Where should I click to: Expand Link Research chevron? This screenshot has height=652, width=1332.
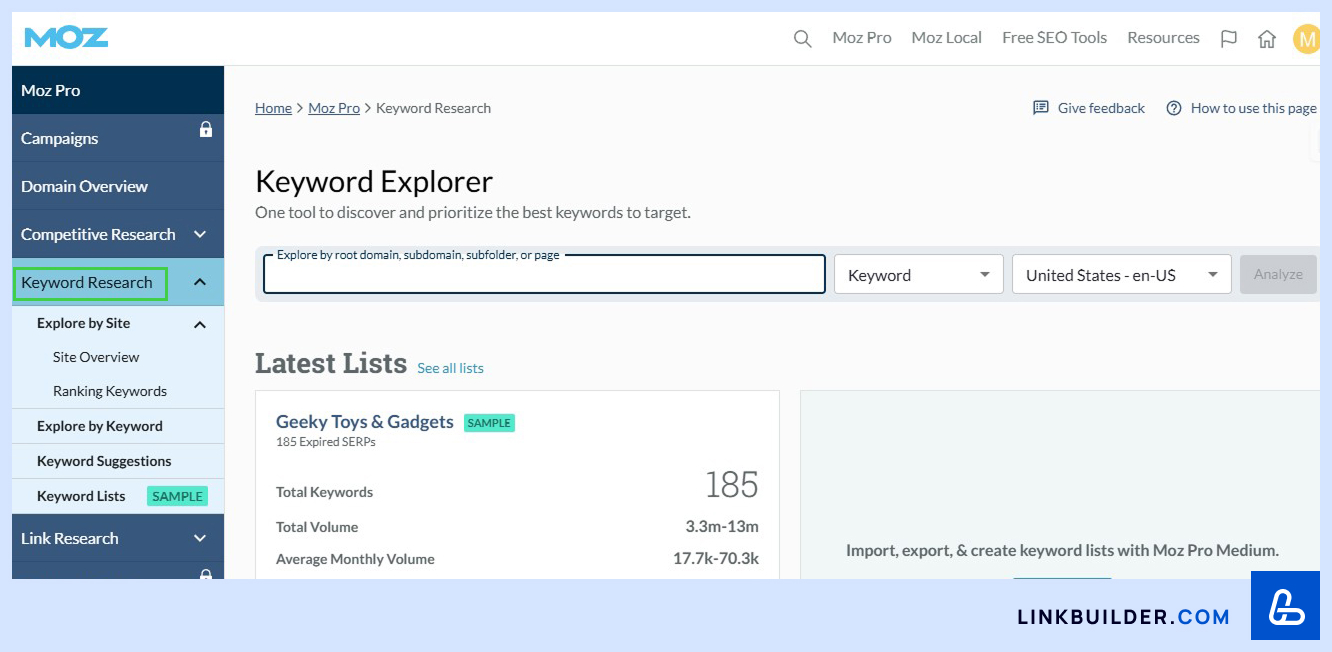200,538
